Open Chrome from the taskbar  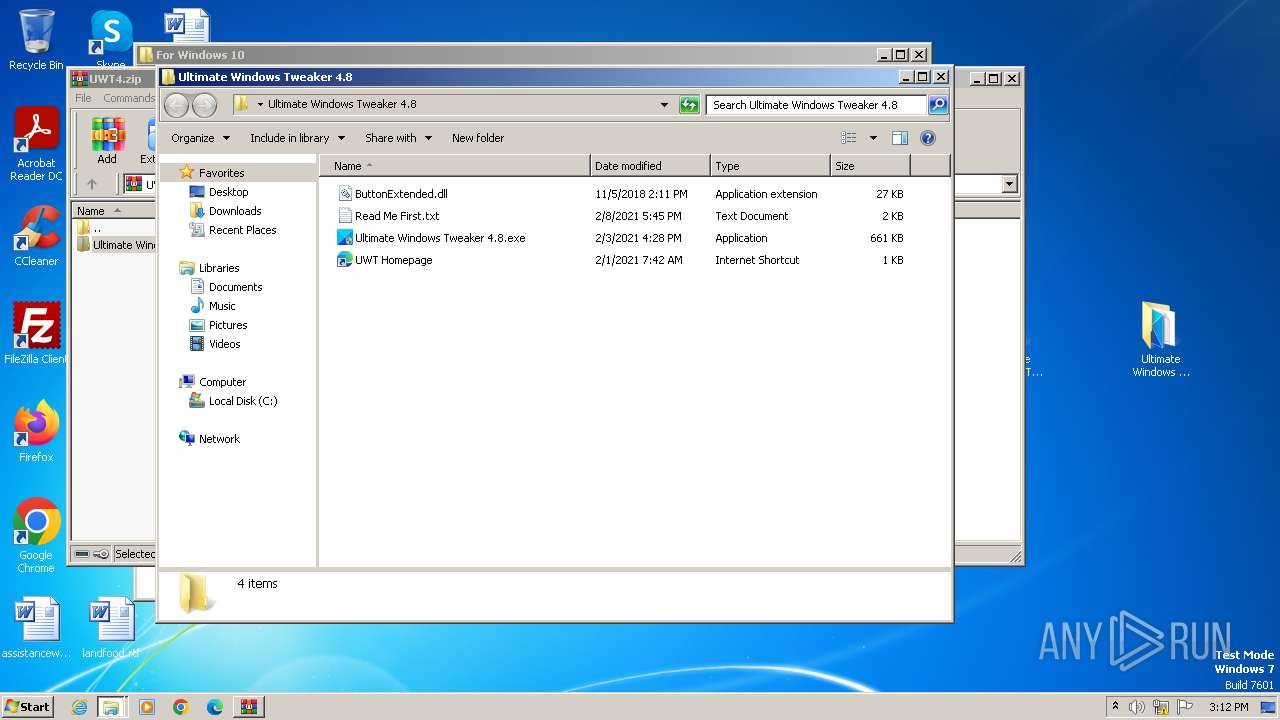pos(181,707)
